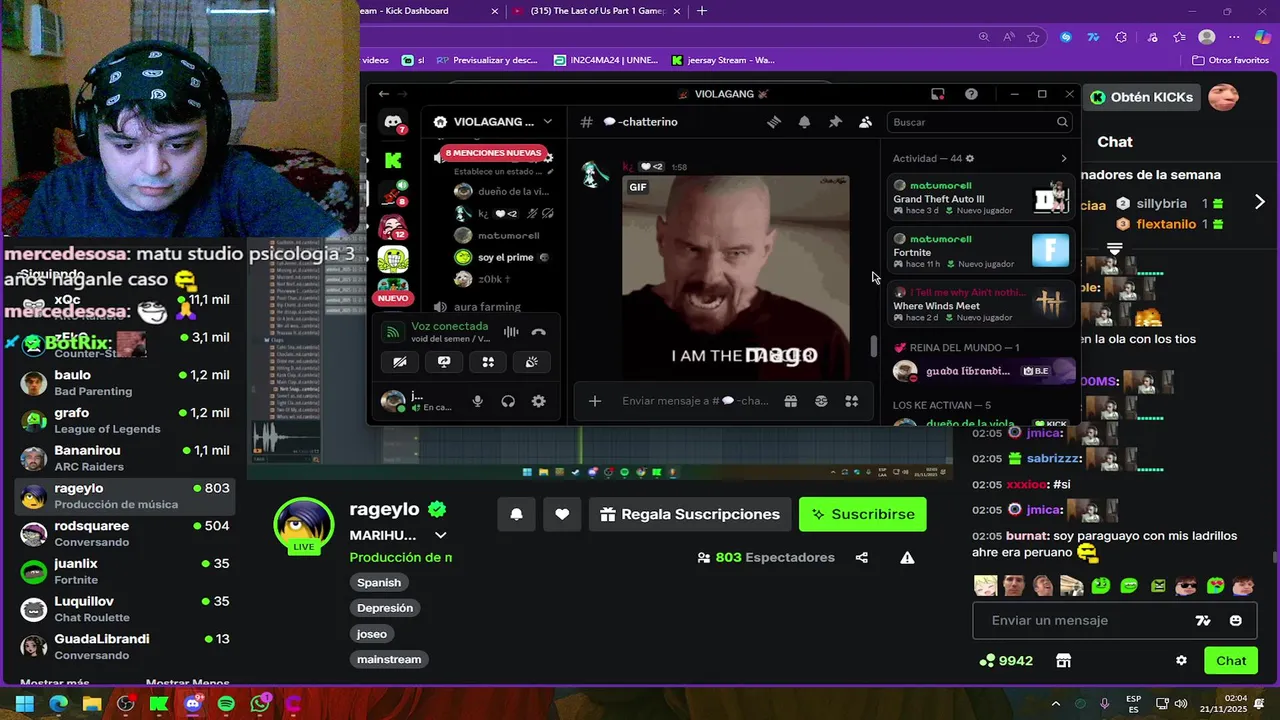Open Kick chat settings gear
The height and width of the screenshot is (720, 1280).
(x=1181, y=660)
